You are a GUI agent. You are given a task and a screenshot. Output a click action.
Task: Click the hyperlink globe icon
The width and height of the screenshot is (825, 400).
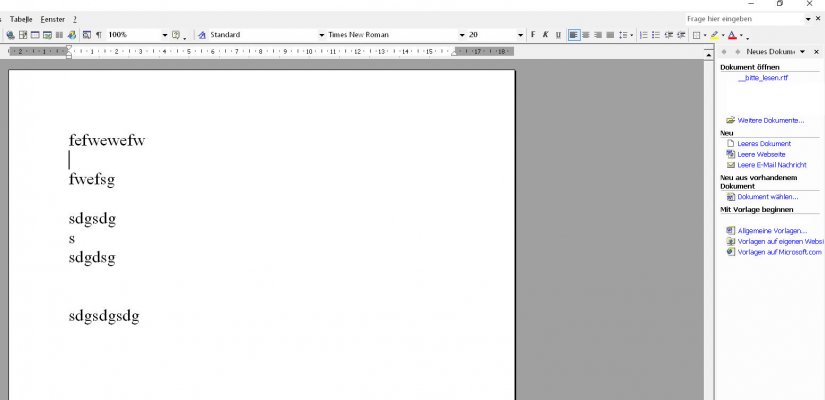[x=11, y=35]
